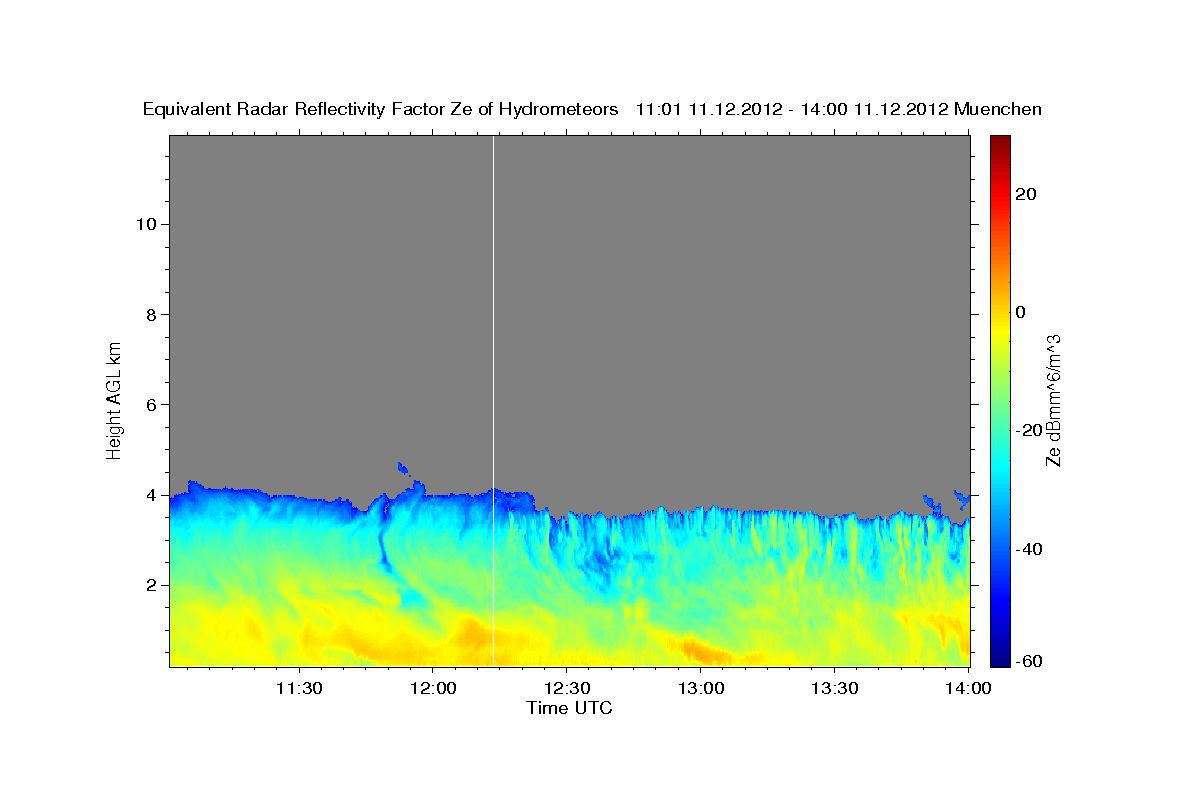Click the '13:30' time tick label
1200x800 pixels.
(x=835, y=688)
